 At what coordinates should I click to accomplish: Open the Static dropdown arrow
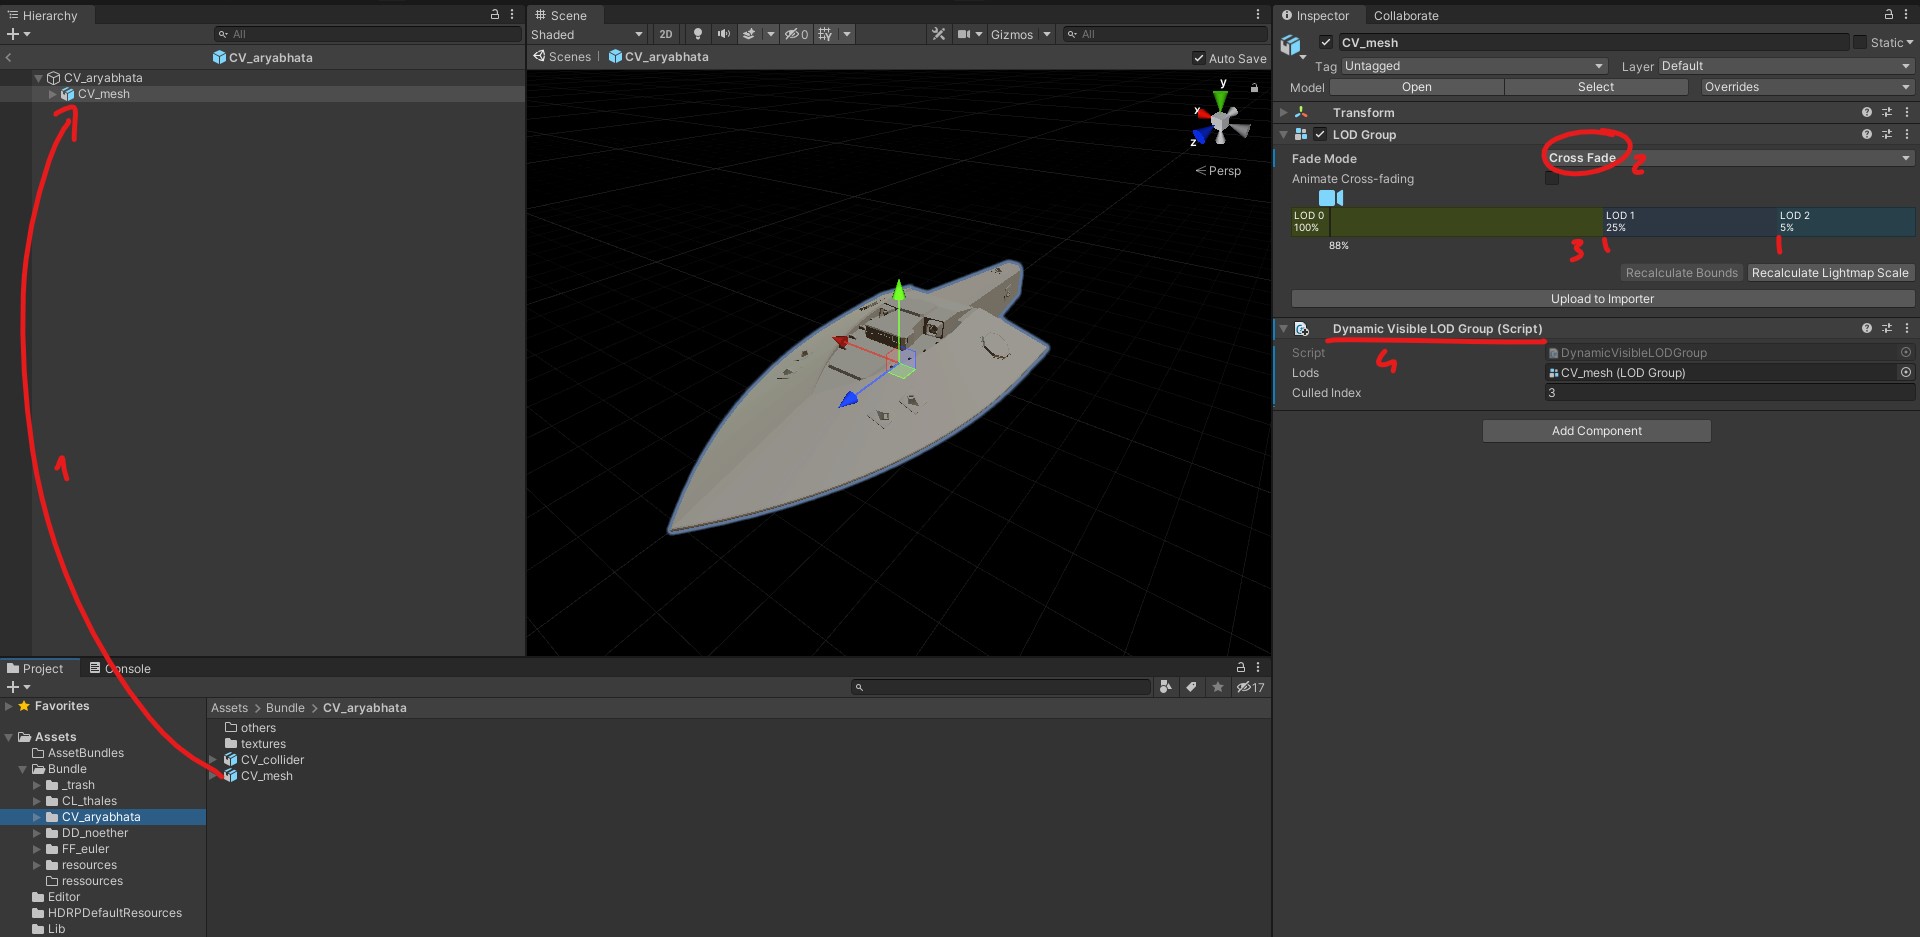(x=1909, y=43)
